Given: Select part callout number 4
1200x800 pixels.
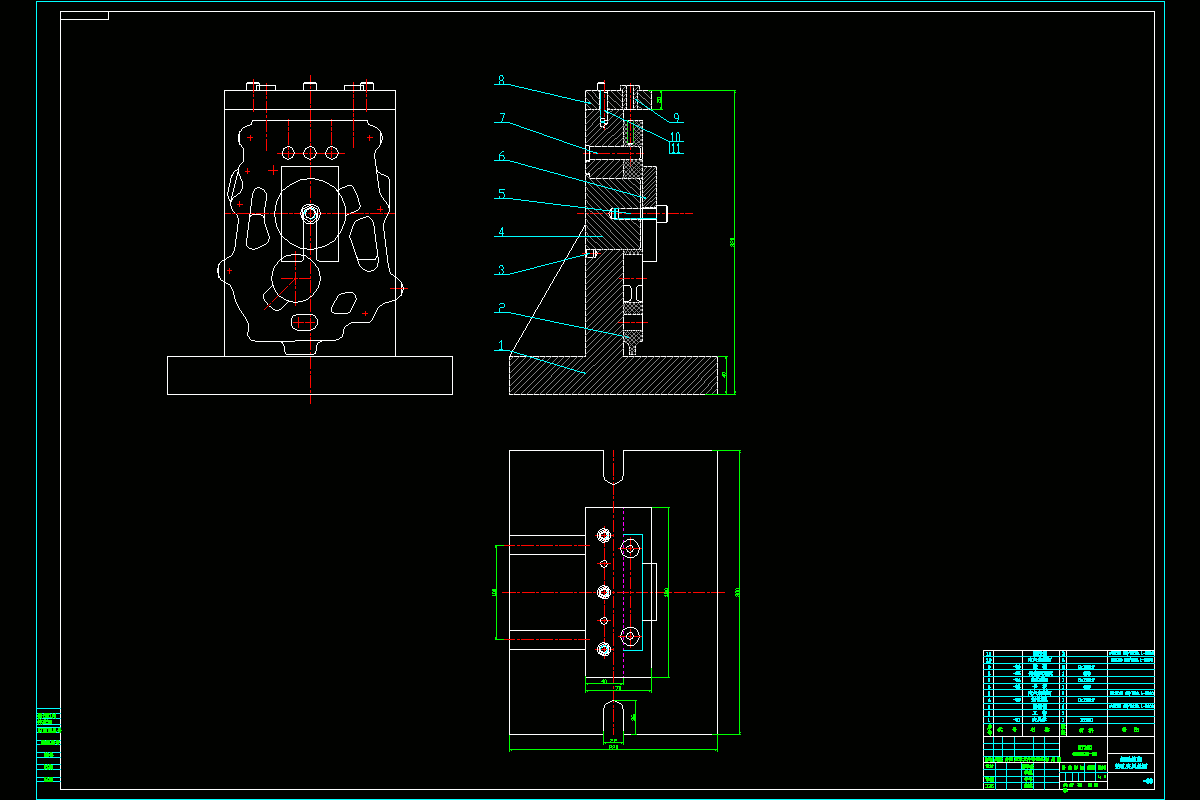Looking at the screenshot, I should (x=501, y=232).
